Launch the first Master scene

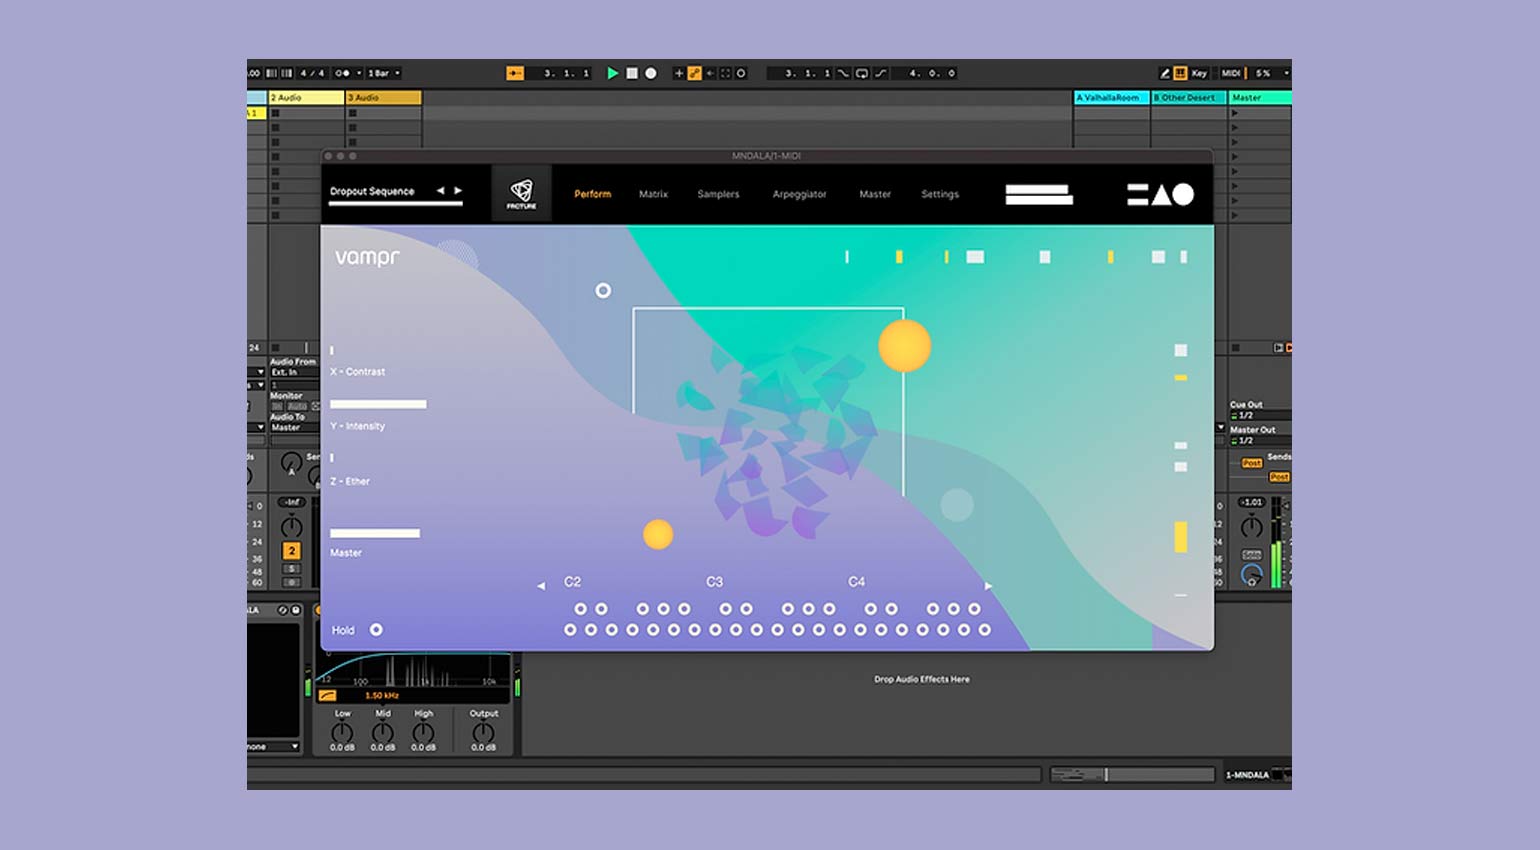click(x=1235, y=113)
